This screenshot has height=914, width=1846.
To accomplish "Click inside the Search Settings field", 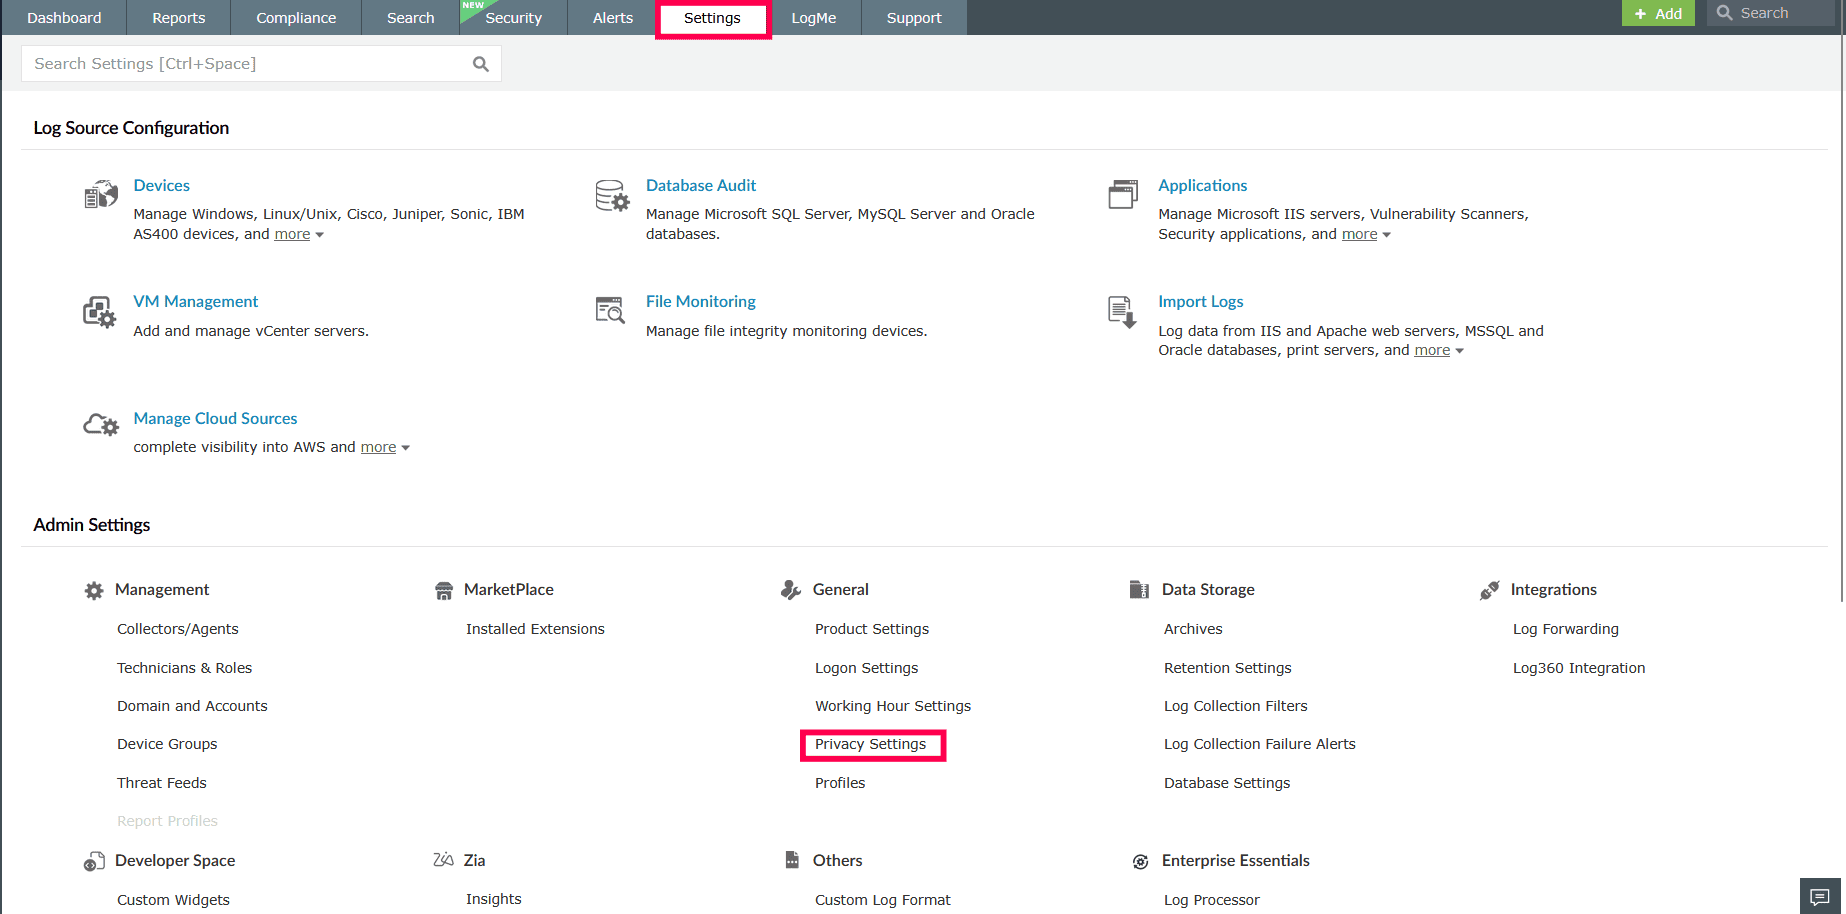I will 240,63.
